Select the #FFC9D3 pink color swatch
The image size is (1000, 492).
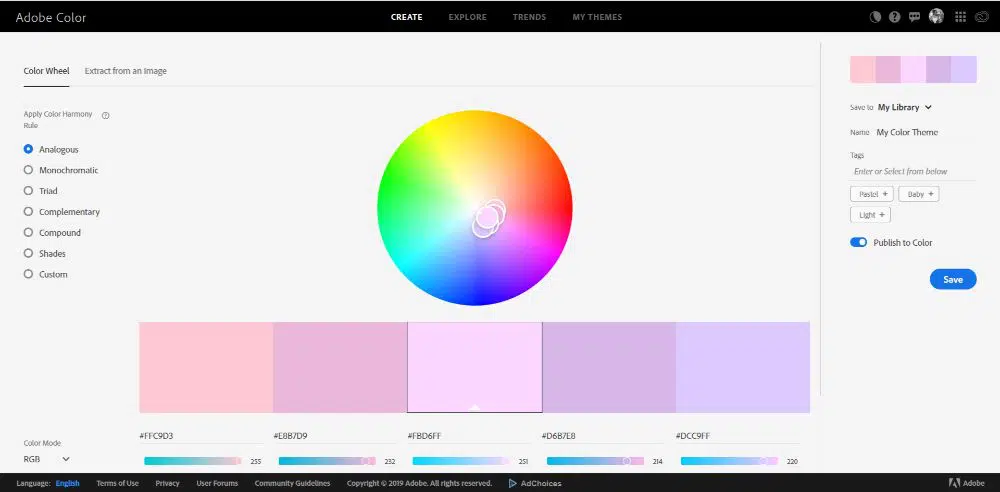206,367
